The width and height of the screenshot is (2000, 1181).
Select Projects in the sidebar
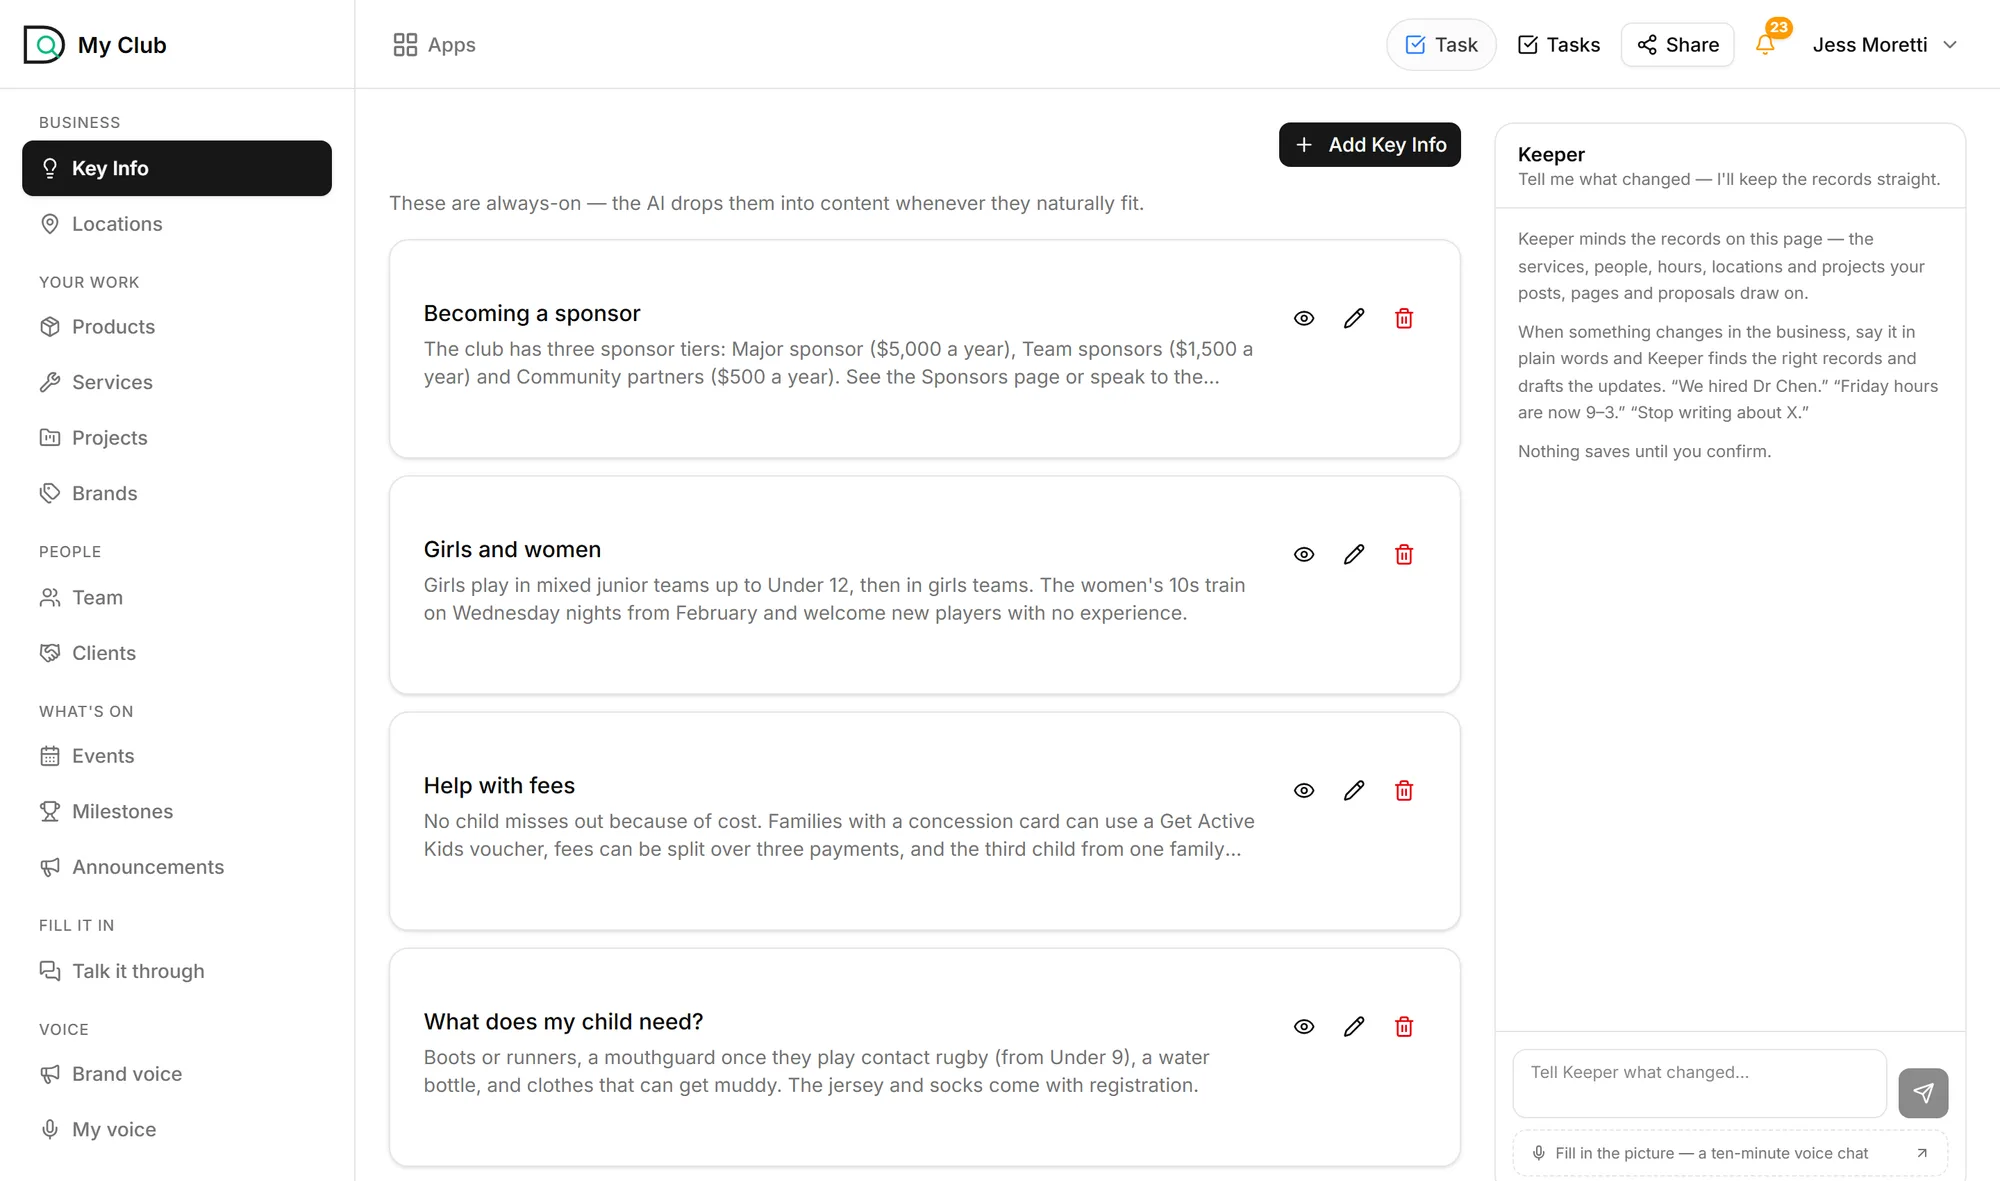click(x=177, y=438)
